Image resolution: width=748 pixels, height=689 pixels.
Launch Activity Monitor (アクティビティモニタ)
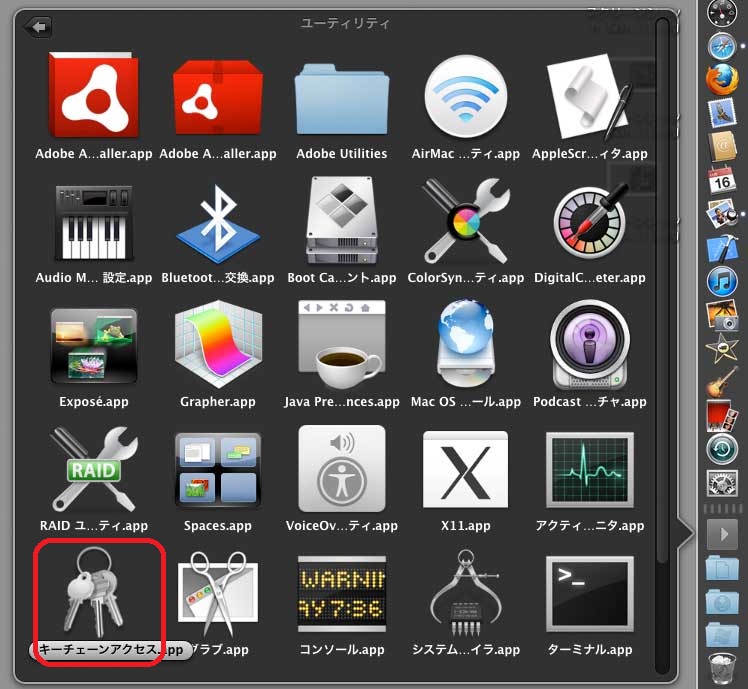[x=589, y=470]
